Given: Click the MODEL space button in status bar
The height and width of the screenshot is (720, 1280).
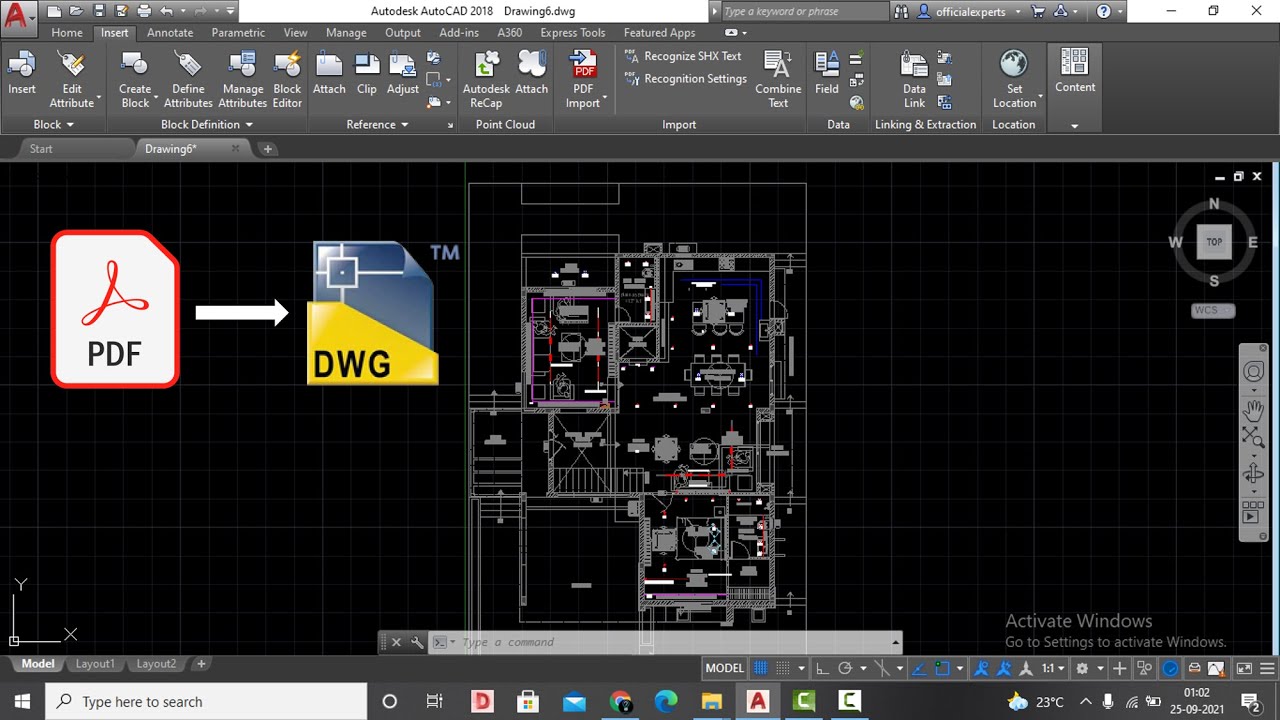Looking at the screenshot, I should (x=725, y=668).
